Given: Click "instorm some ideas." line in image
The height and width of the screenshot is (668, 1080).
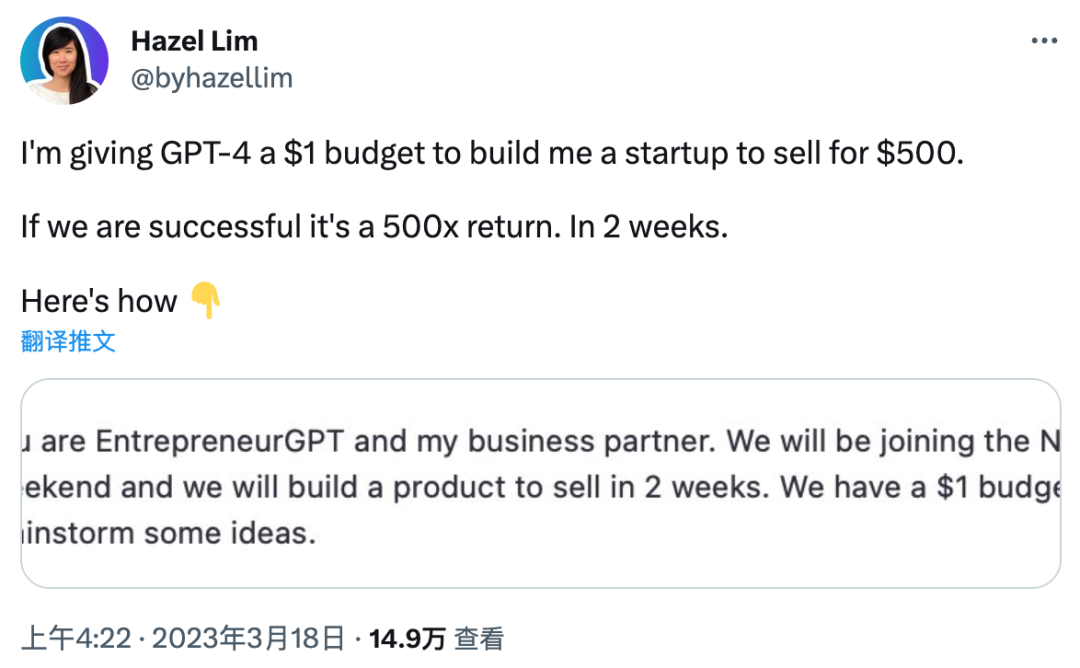Looking at the screenshot, I should pyautogui.click(x=168, y=533).
